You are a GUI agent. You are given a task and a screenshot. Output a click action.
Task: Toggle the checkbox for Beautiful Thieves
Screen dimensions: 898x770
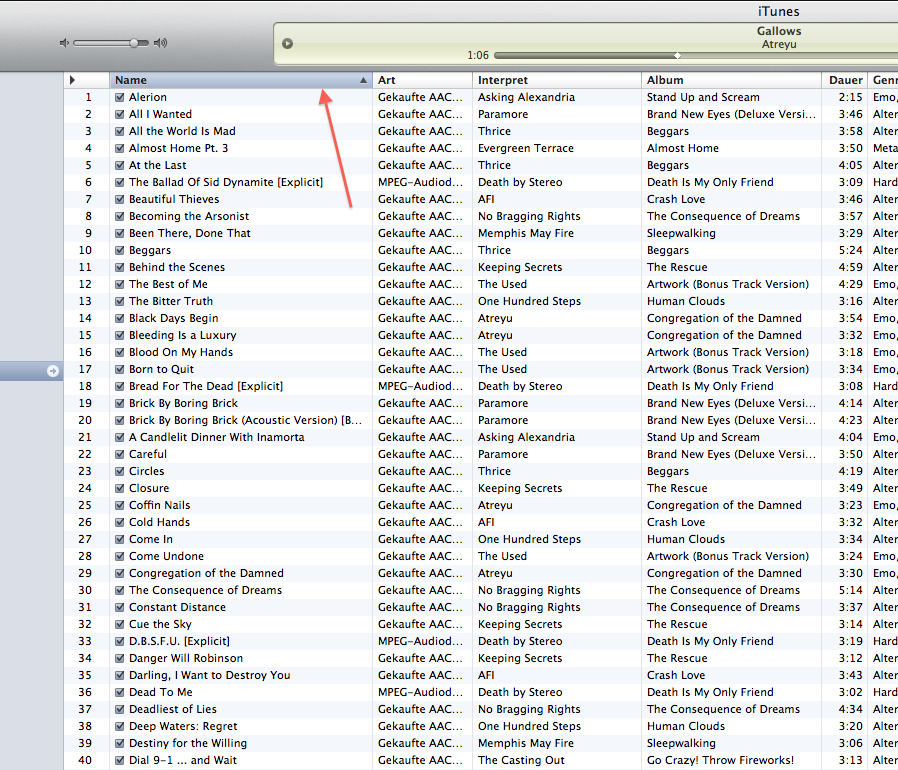[x=120, y=199]
